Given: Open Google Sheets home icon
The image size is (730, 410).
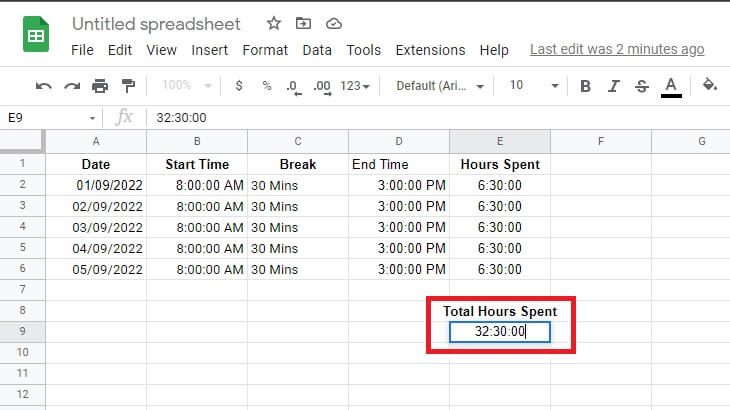Looking at the screenshot, I should tap(36, 34).
